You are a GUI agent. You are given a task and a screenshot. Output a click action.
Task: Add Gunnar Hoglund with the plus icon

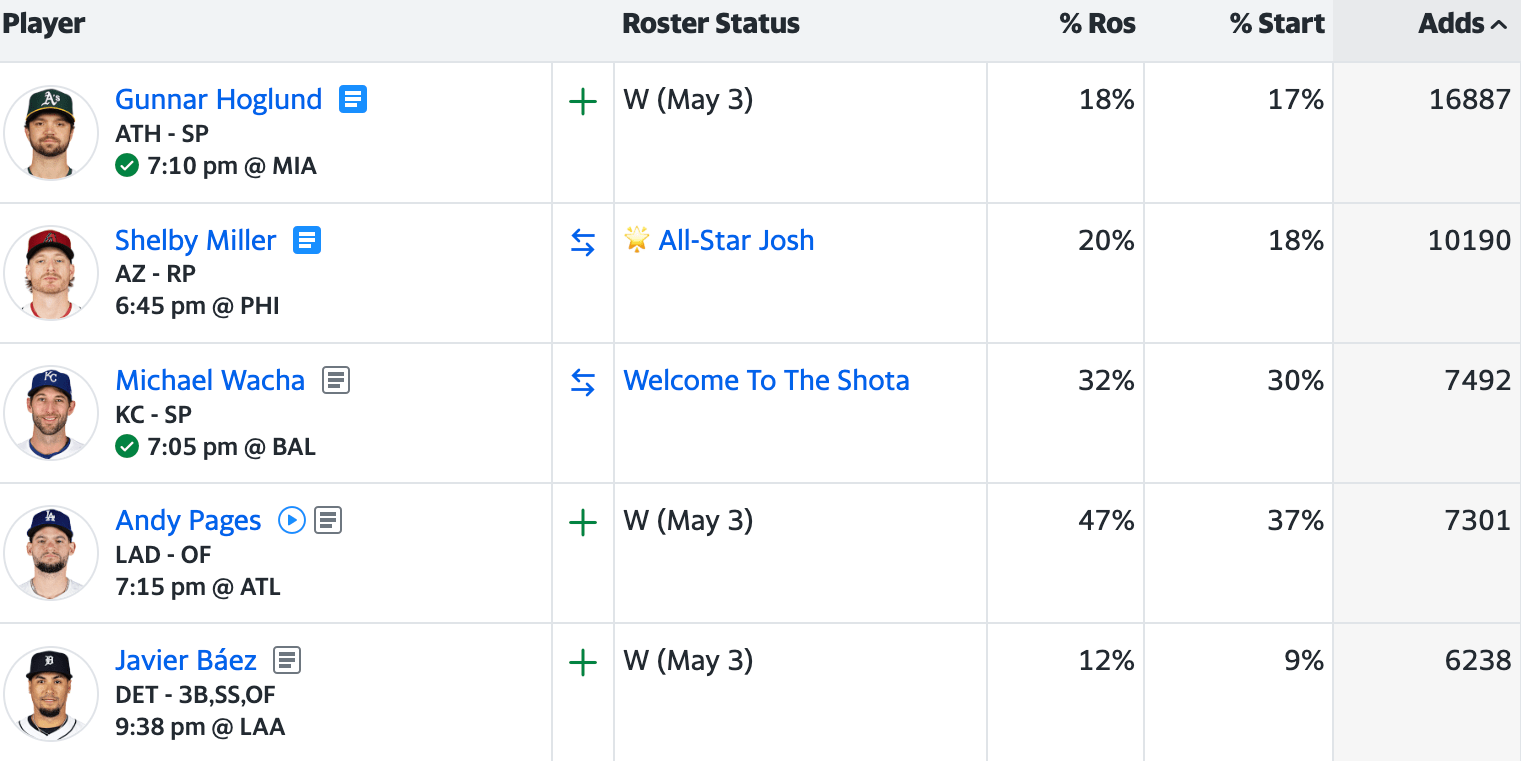pyautogui.click(x=582, y=102)
